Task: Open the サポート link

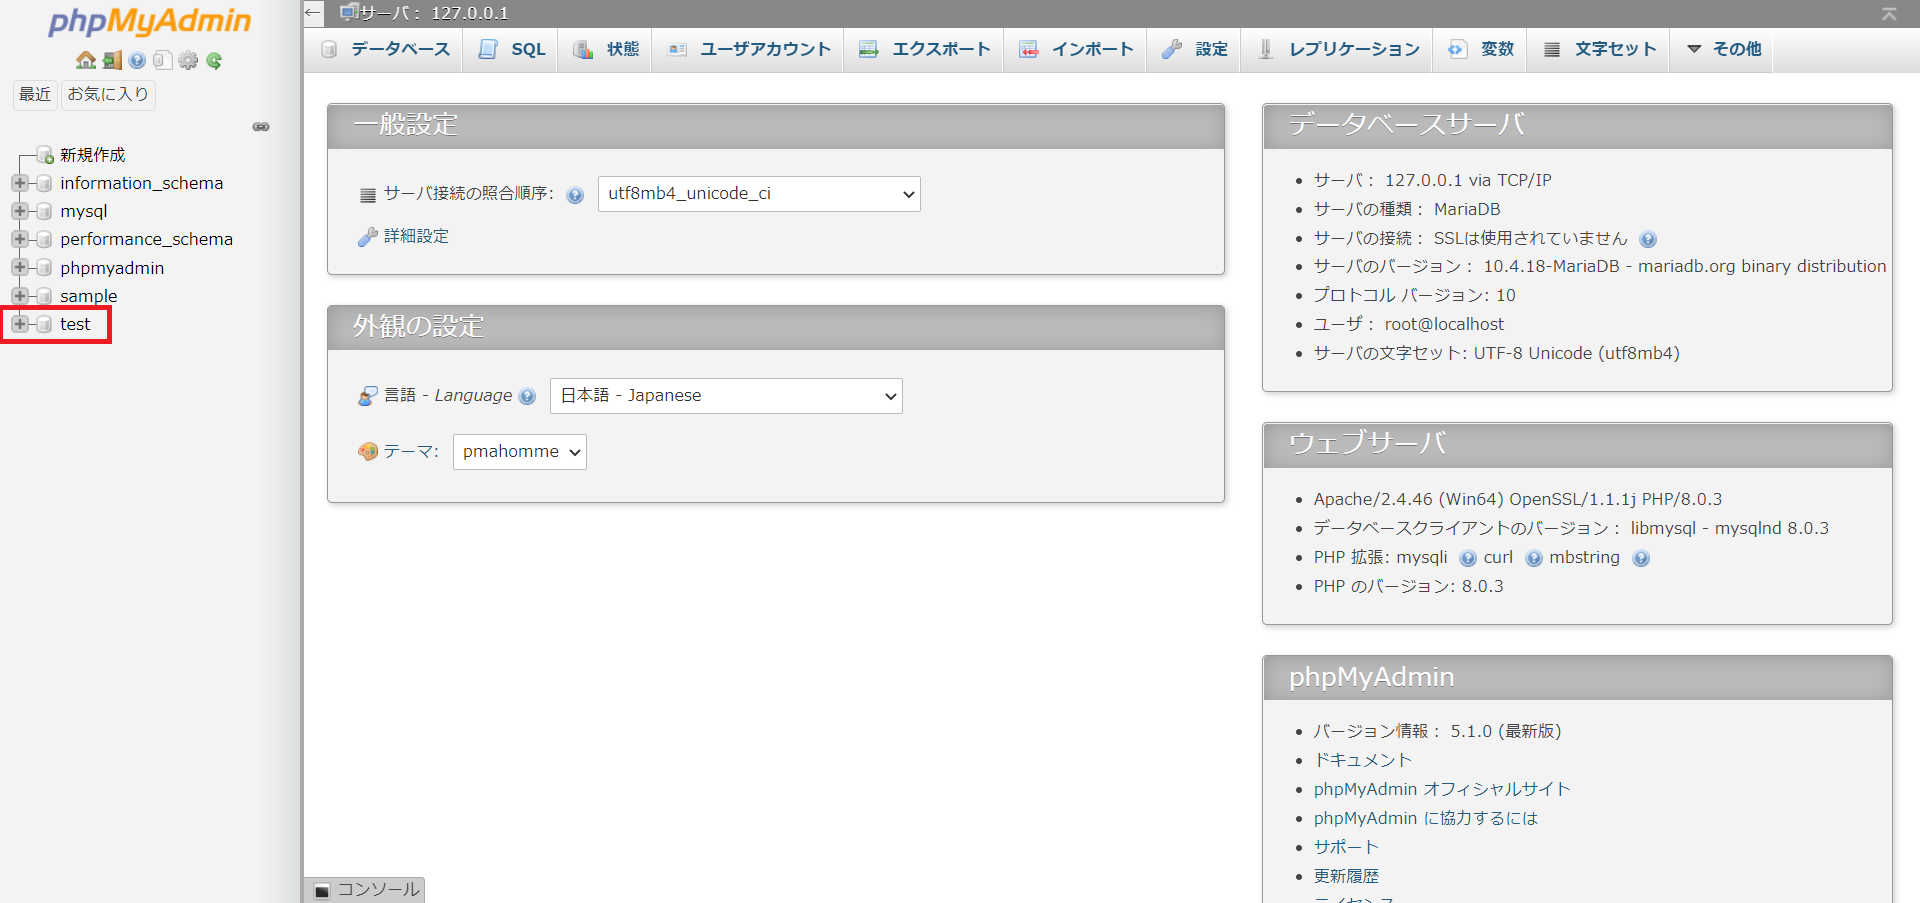Action: point(1346,847)
